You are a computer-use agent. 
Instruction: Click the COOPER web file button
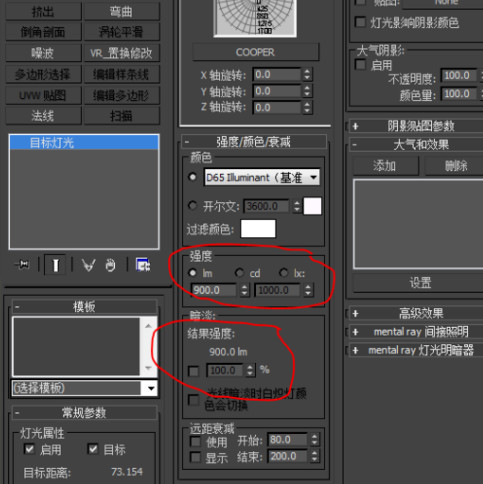point(255,52)
